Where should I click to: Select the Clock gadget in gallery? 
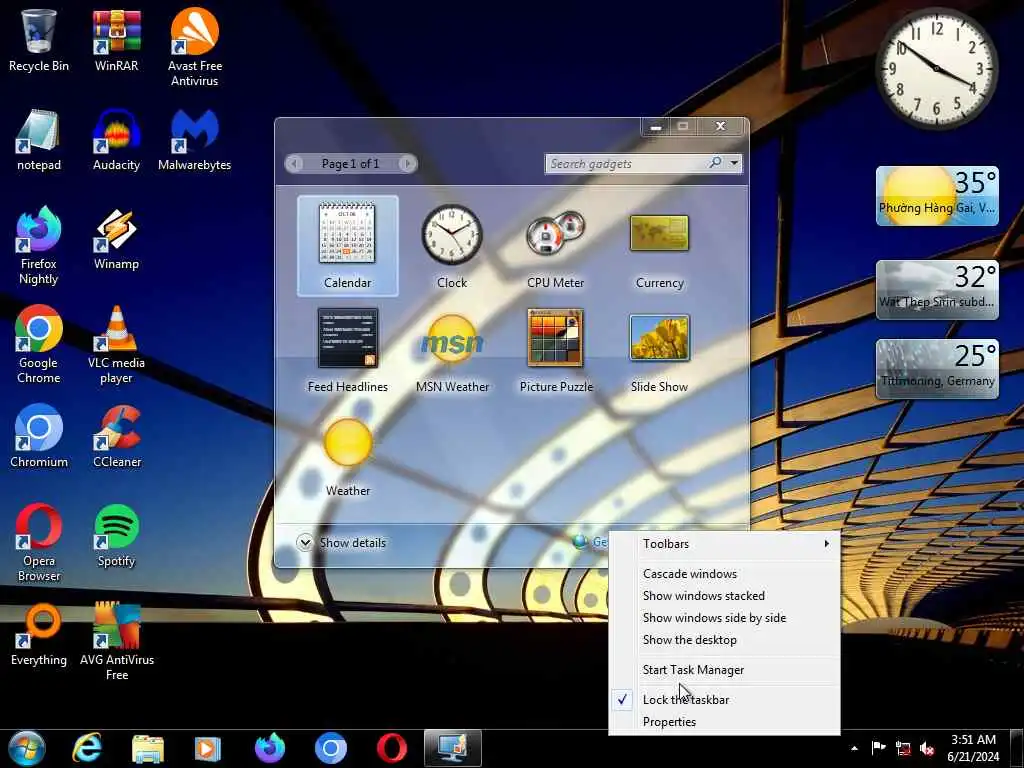452,246
